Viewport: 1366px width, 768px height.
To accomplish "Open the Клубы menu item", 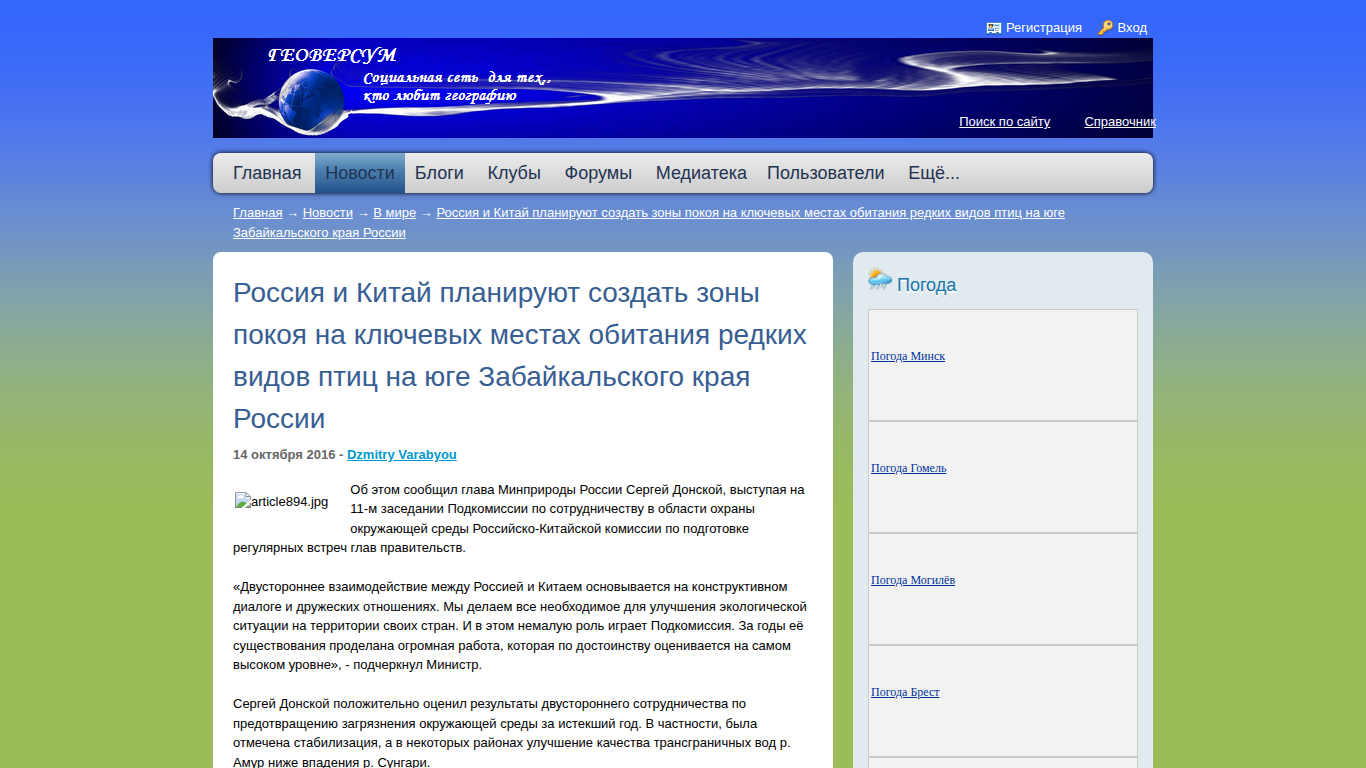I will (514, 173).
